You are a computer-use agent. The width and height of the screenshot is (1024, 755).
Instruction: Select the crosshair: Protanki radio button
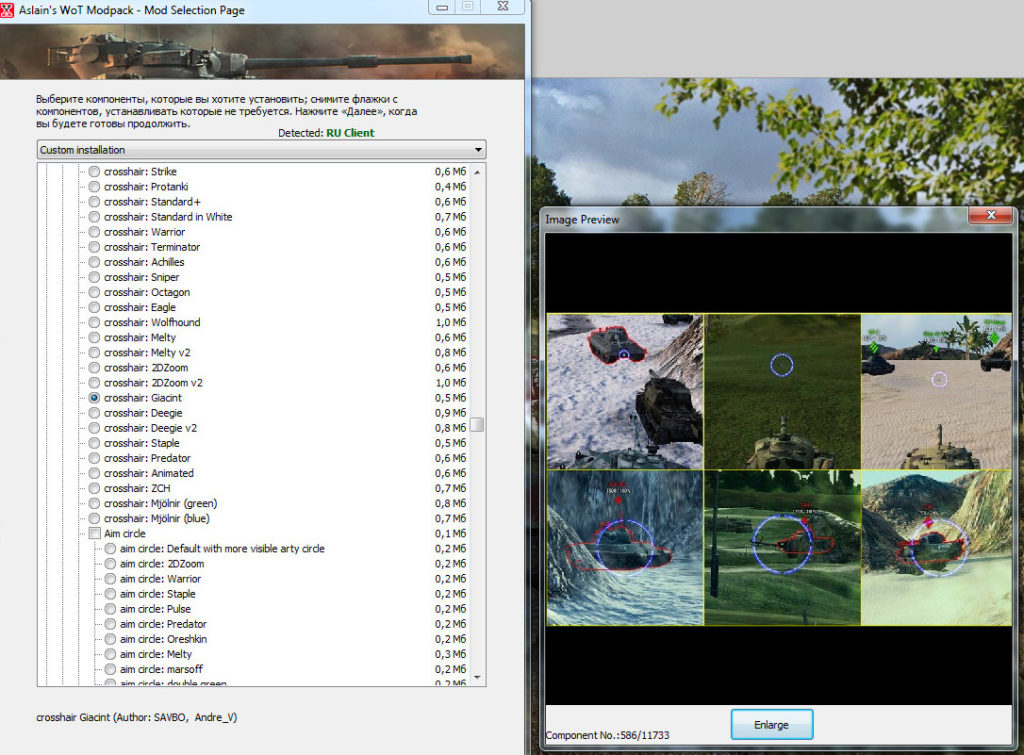pos(94,187)
